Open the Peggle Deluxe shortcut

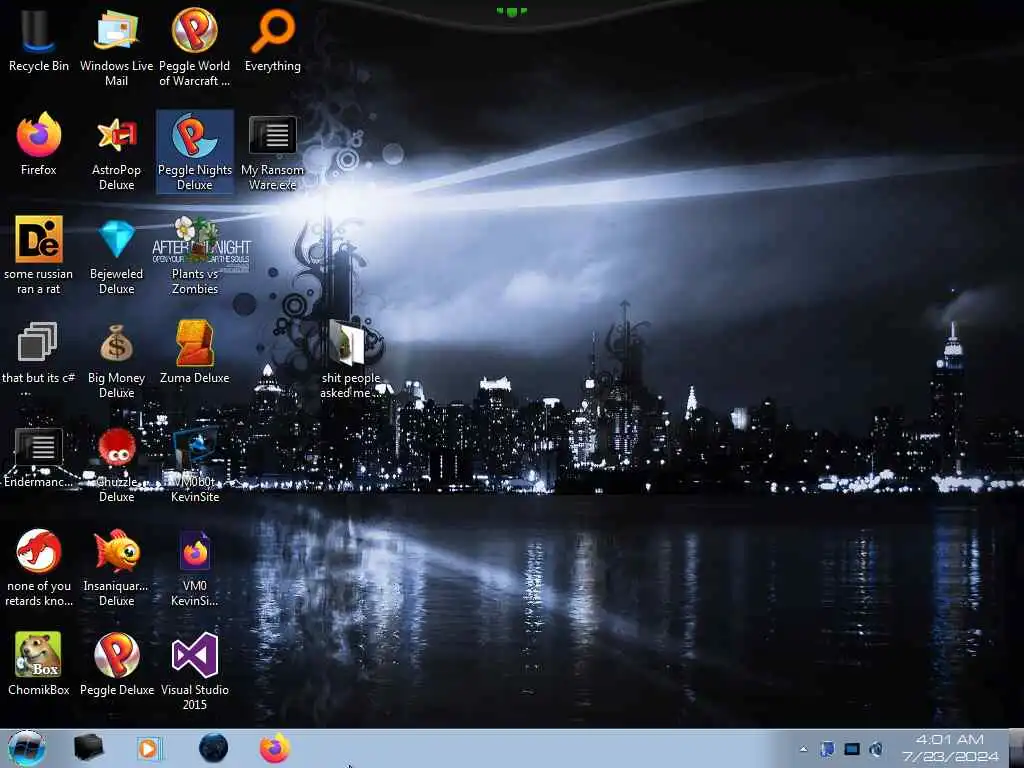[116, 664]
